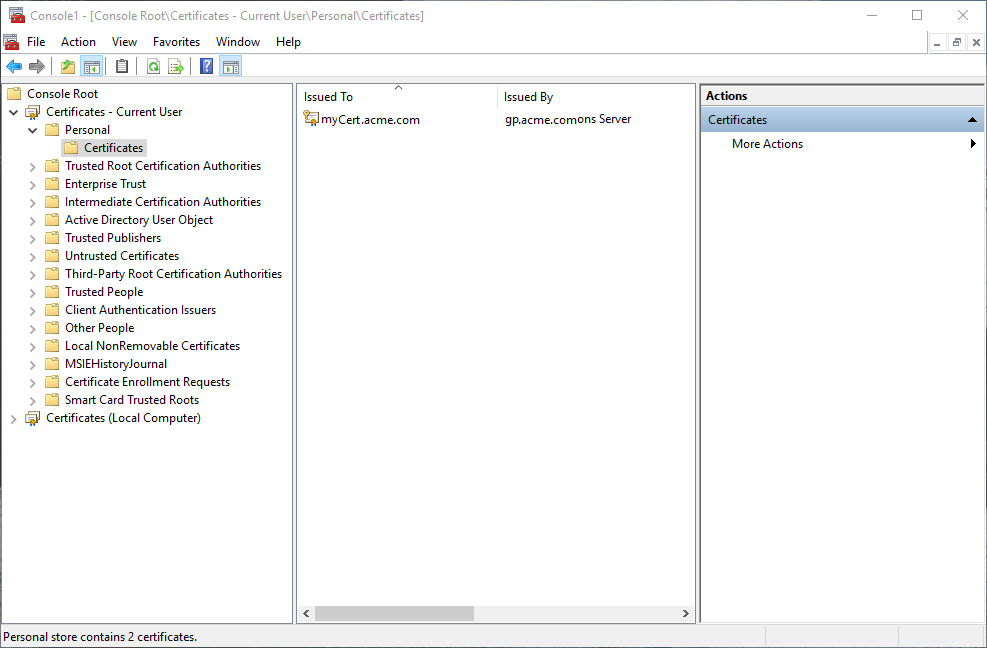Click the Export List toolbar icon

176,67
